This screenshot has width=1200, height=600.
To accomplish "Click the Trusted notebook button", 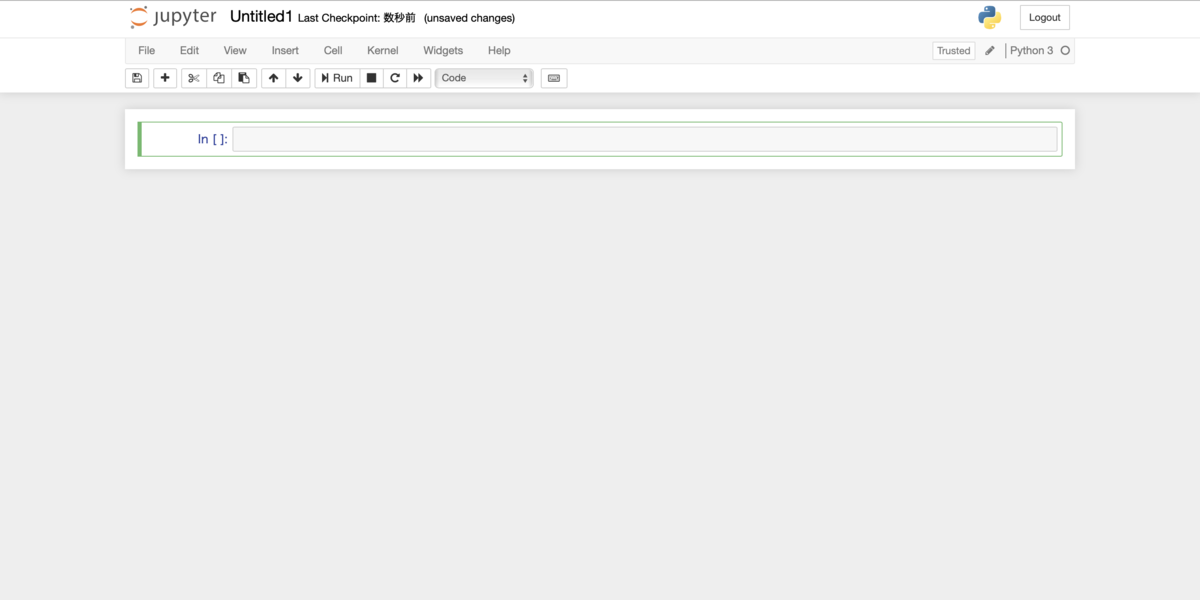I will pos(954,50).
